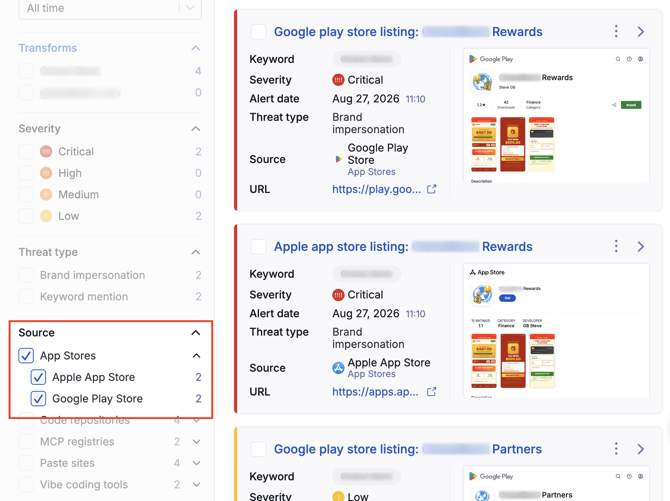Collapse the Threat type filter section

pyautogui.click(x=196, y=252)
